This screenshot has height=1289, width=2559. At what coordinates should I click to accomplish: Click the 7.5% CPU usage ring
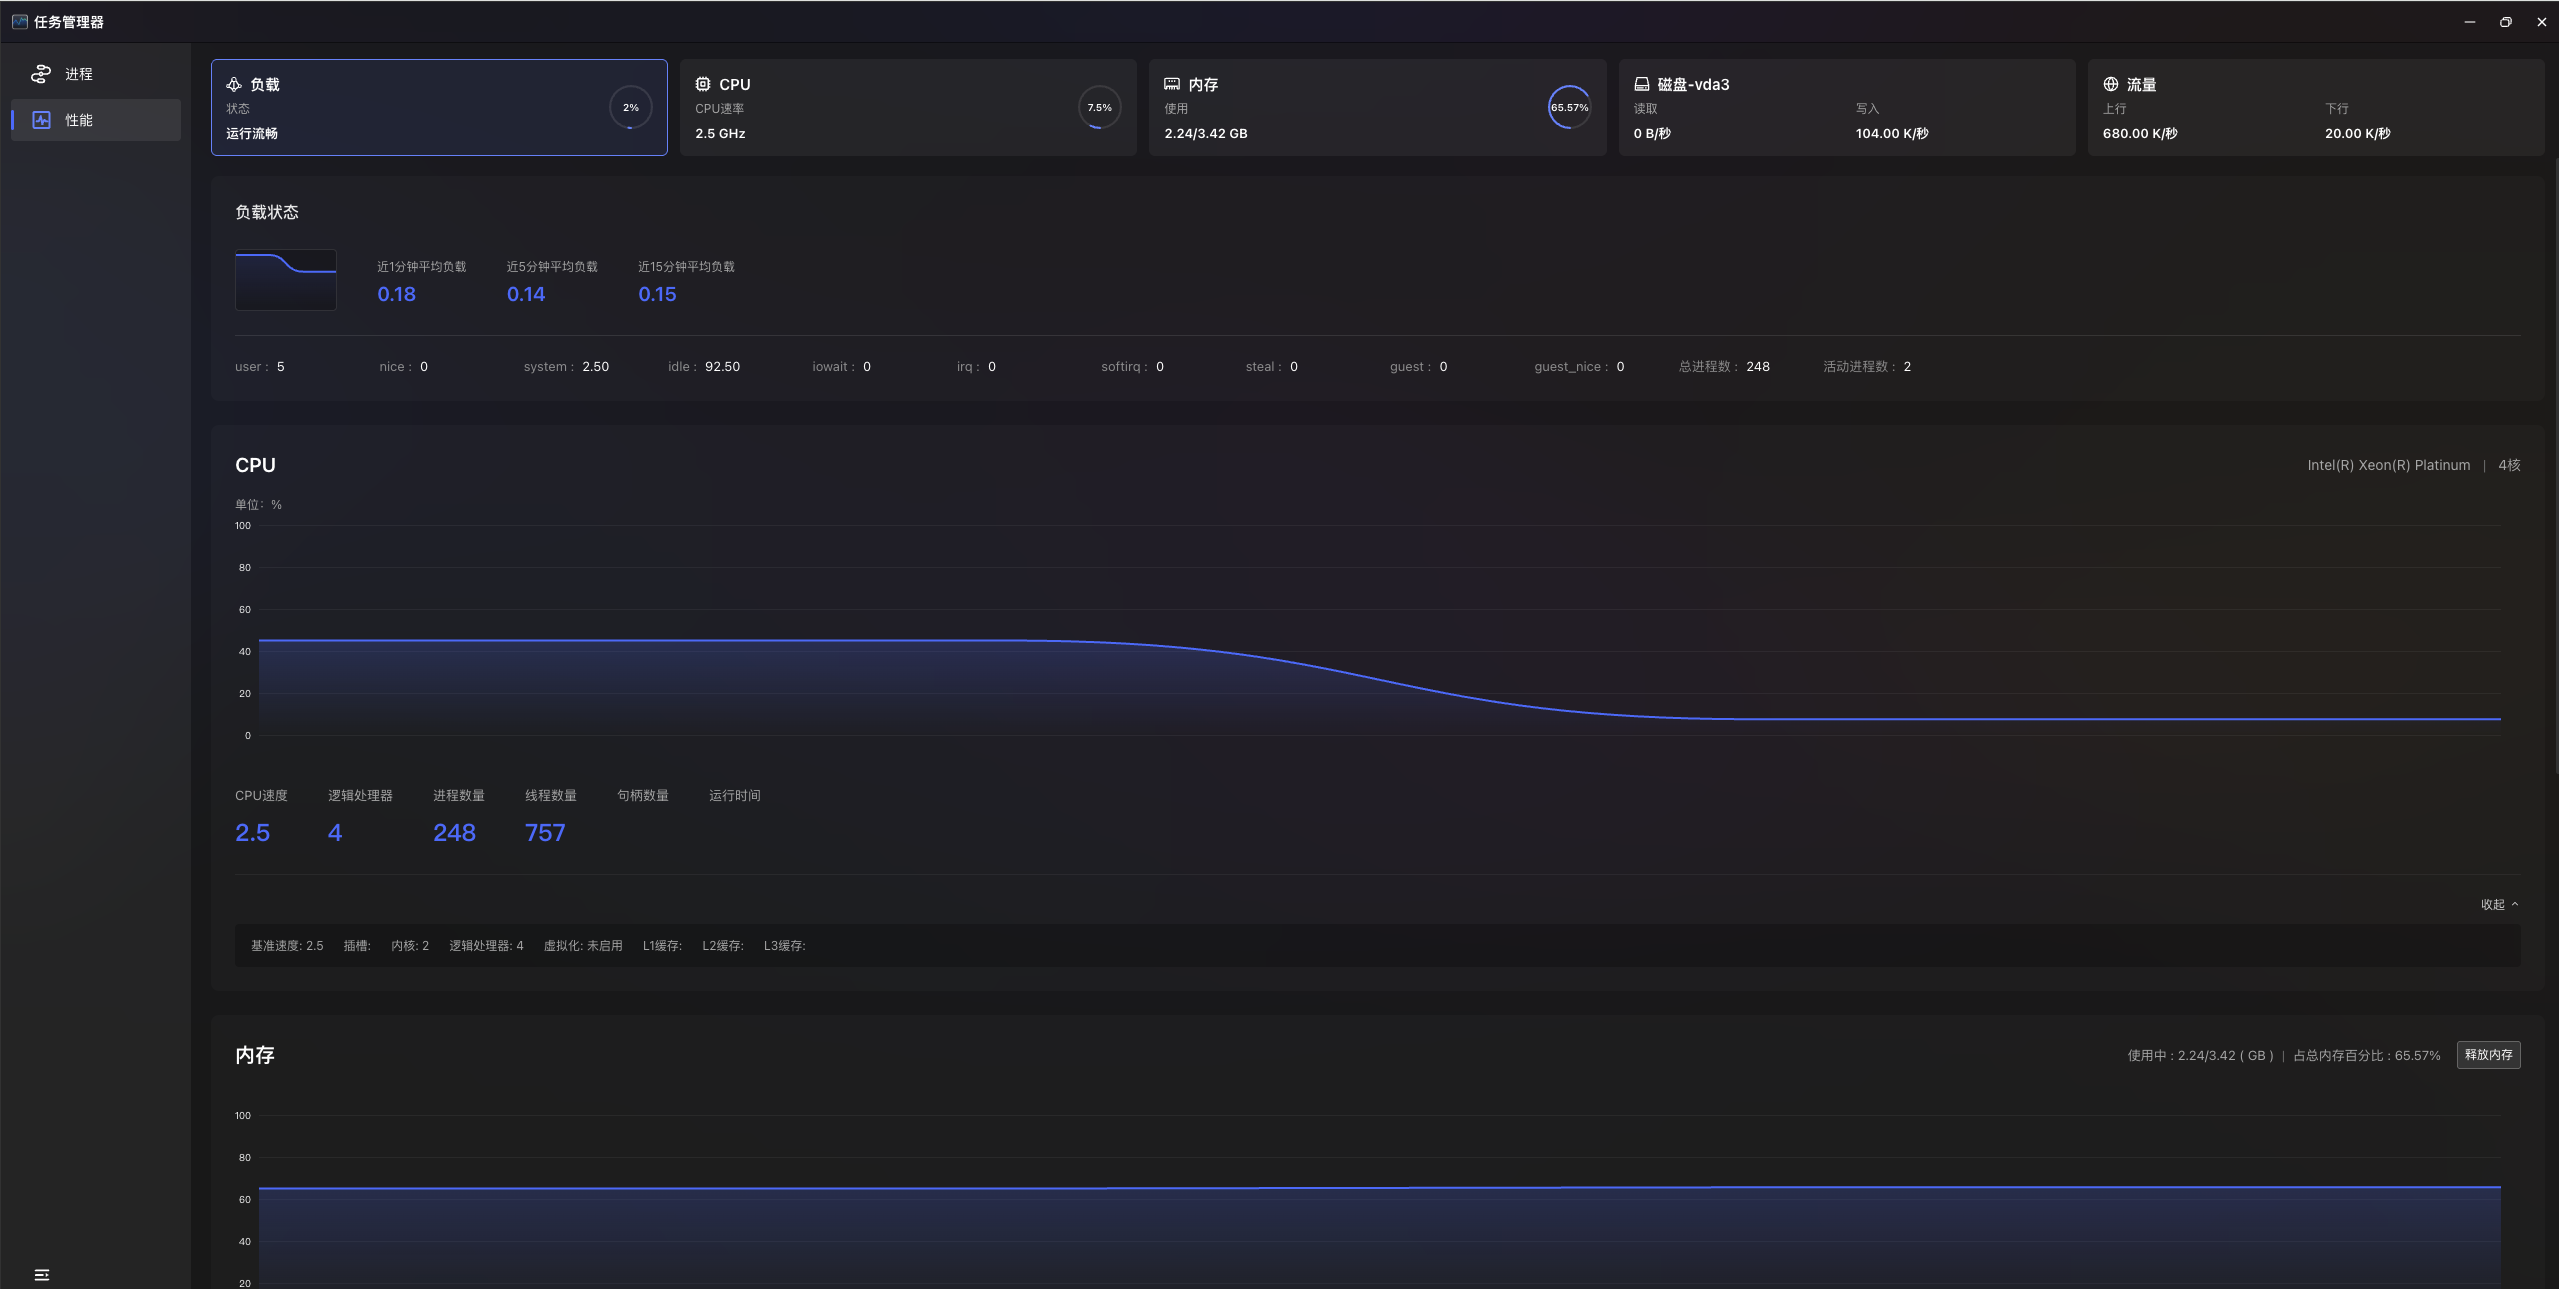click(x=1099, y=108)
